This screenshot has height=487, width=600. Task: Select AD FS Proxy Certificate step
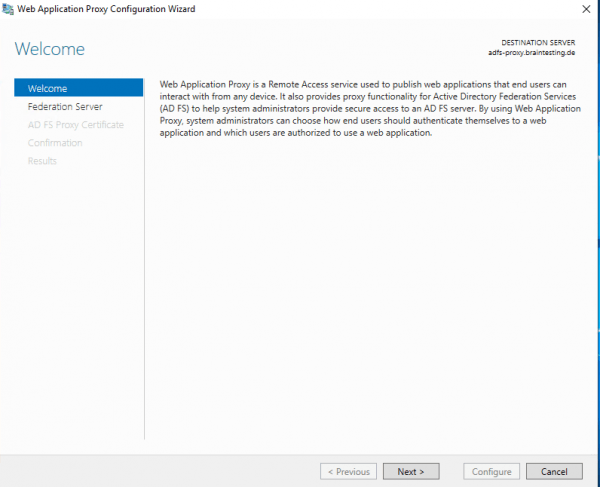tap(76, 125)
